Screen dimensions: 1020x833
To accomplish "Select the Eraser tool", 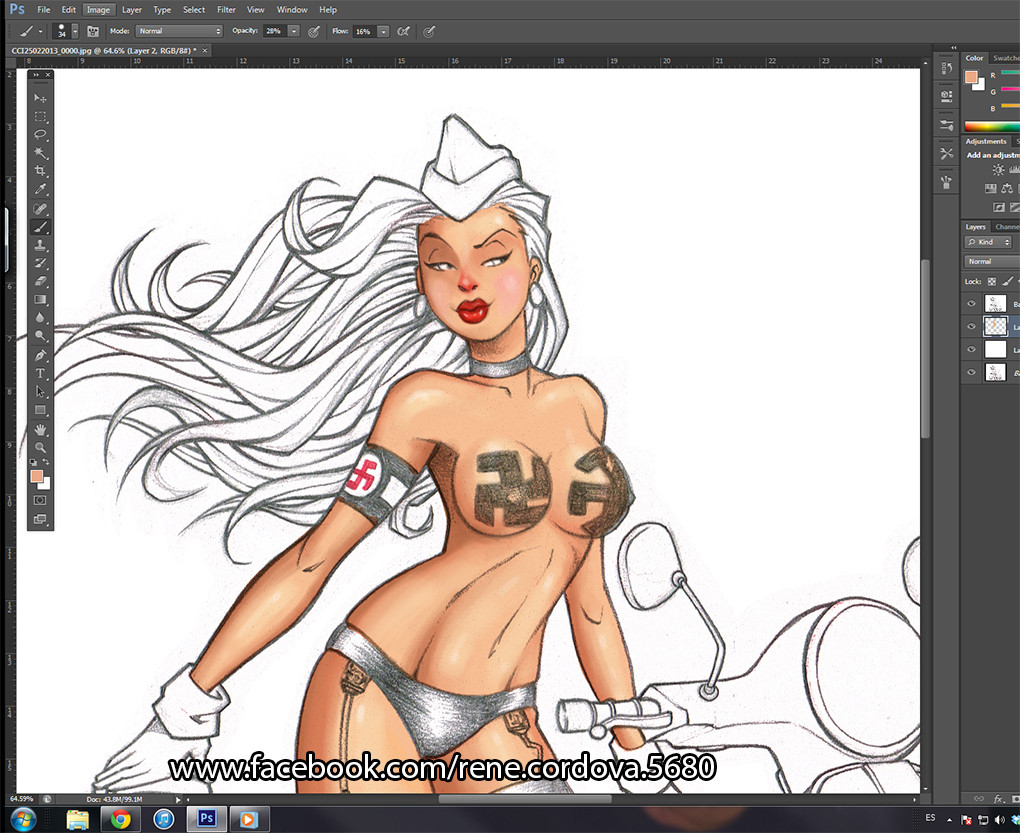I will click(x=40, y=282).
